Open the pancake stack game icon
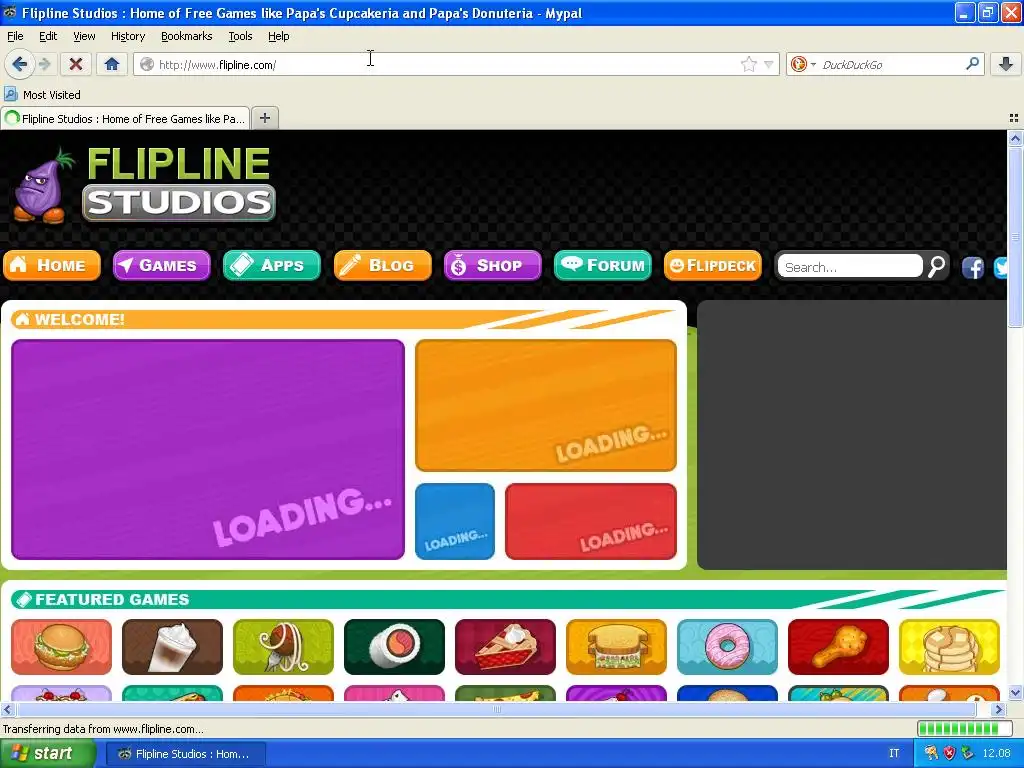Screen dimensions: 1024x768 pyautogui.click(x=950, y=647)
